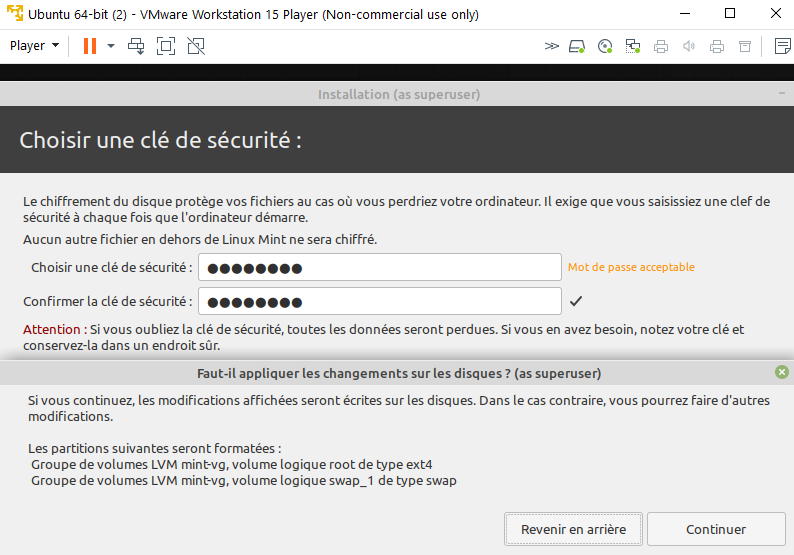Click the box-shaped removable device icon
The image size is (794, 555).
[x=745, y=47]
